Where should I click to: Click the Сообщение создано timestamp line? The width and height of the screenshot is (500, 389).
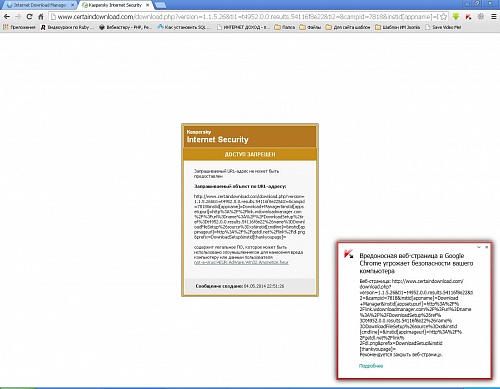point(240,286)
